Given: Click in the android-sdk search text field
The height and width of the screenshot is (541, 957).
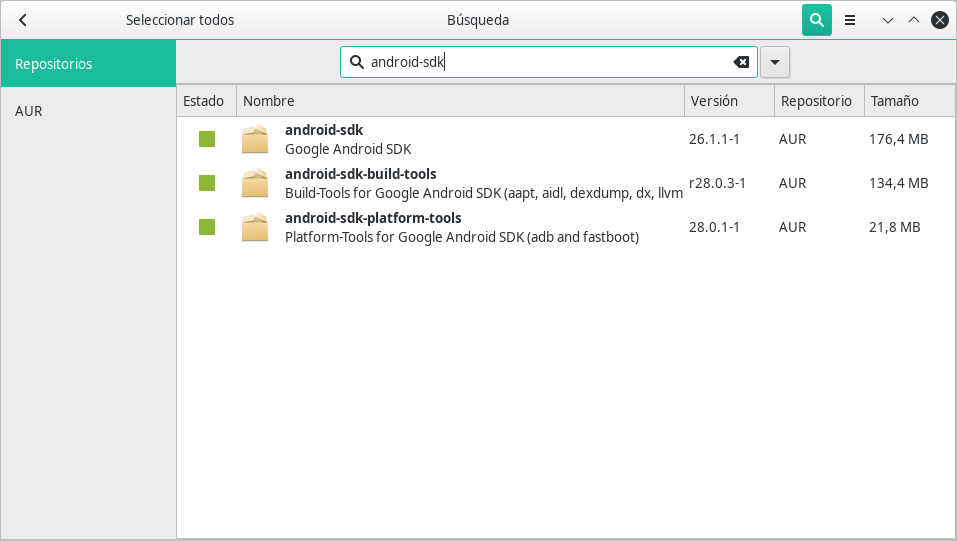Looking at the screenshot, I should (549, 62).
